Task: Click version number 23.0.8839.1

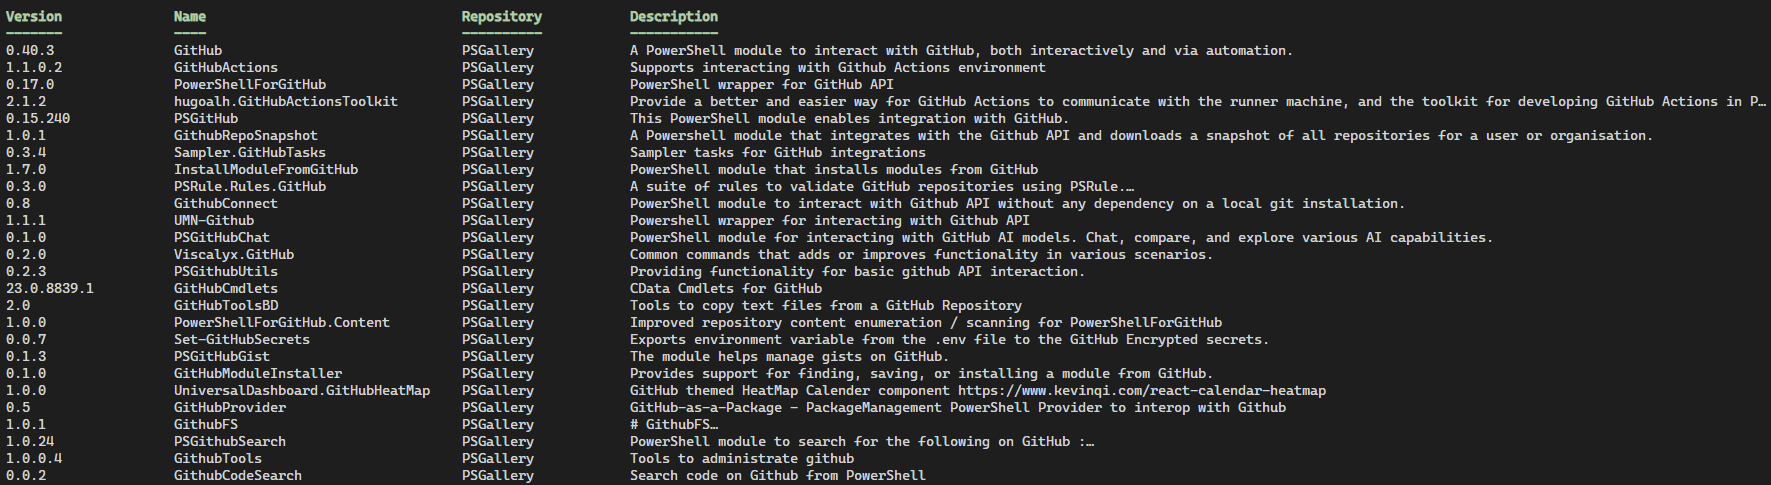Action: pyautogui.click(x=49, y=289)
